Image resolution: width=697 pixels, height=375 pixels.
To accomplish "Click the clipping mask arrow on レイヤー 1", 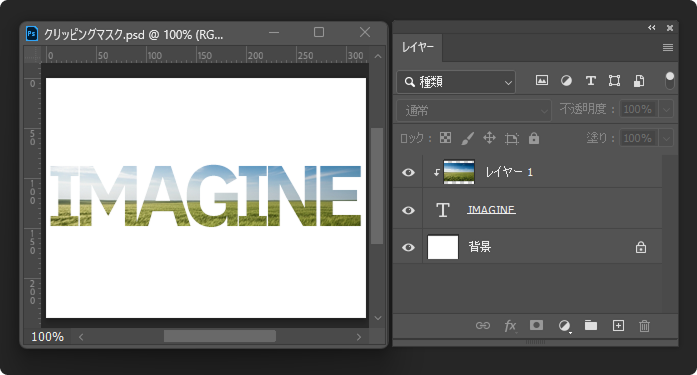I will tap(437, 172).
